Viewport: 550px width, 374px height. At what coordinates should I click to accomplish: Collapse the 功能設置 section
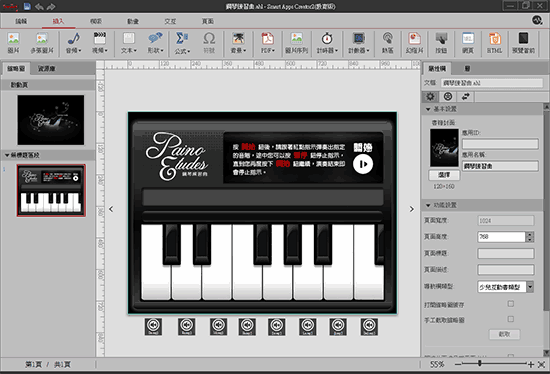click(x=428, y=205)
